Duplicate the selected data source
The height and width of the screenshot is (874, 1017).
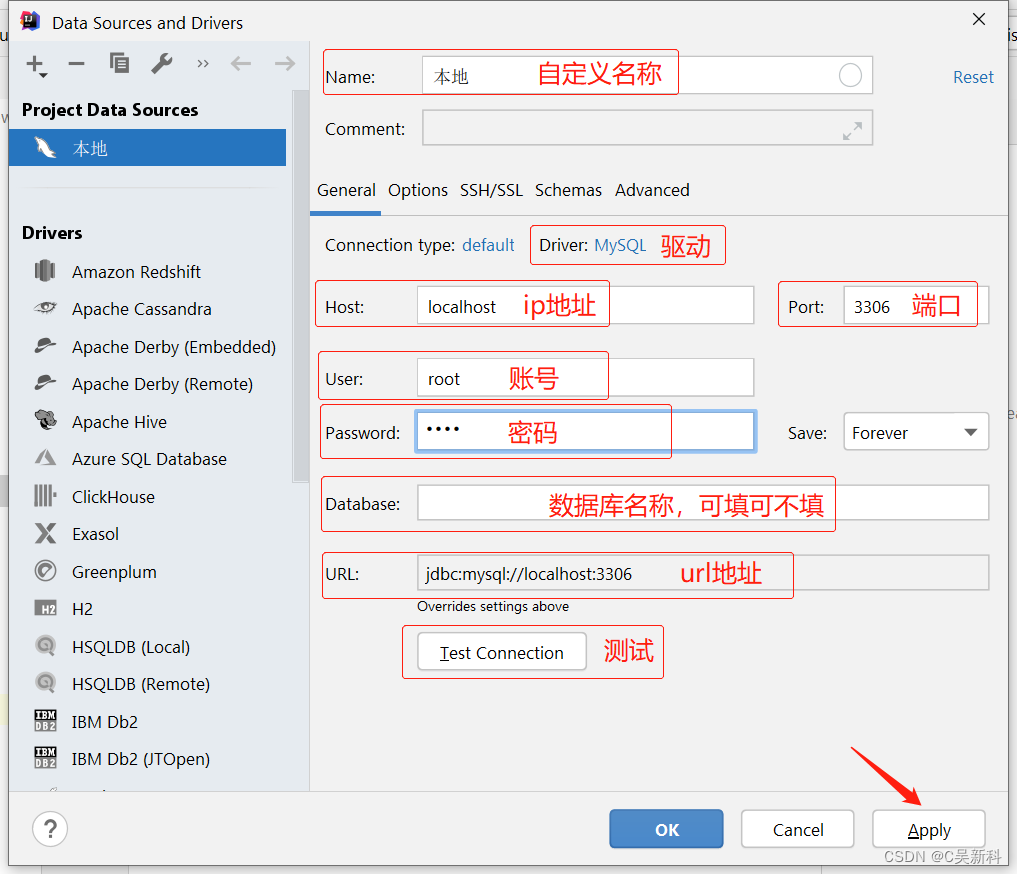119,64
